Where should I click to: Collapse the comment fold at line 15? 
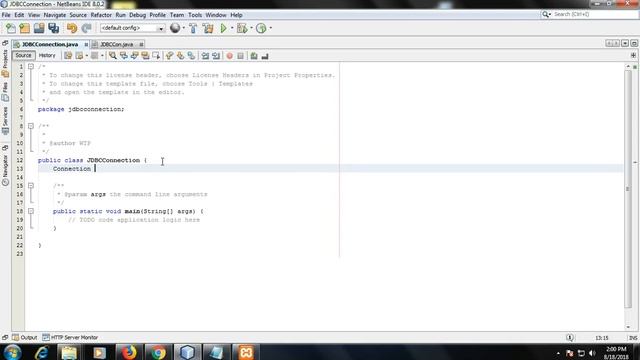pos(31,186)
